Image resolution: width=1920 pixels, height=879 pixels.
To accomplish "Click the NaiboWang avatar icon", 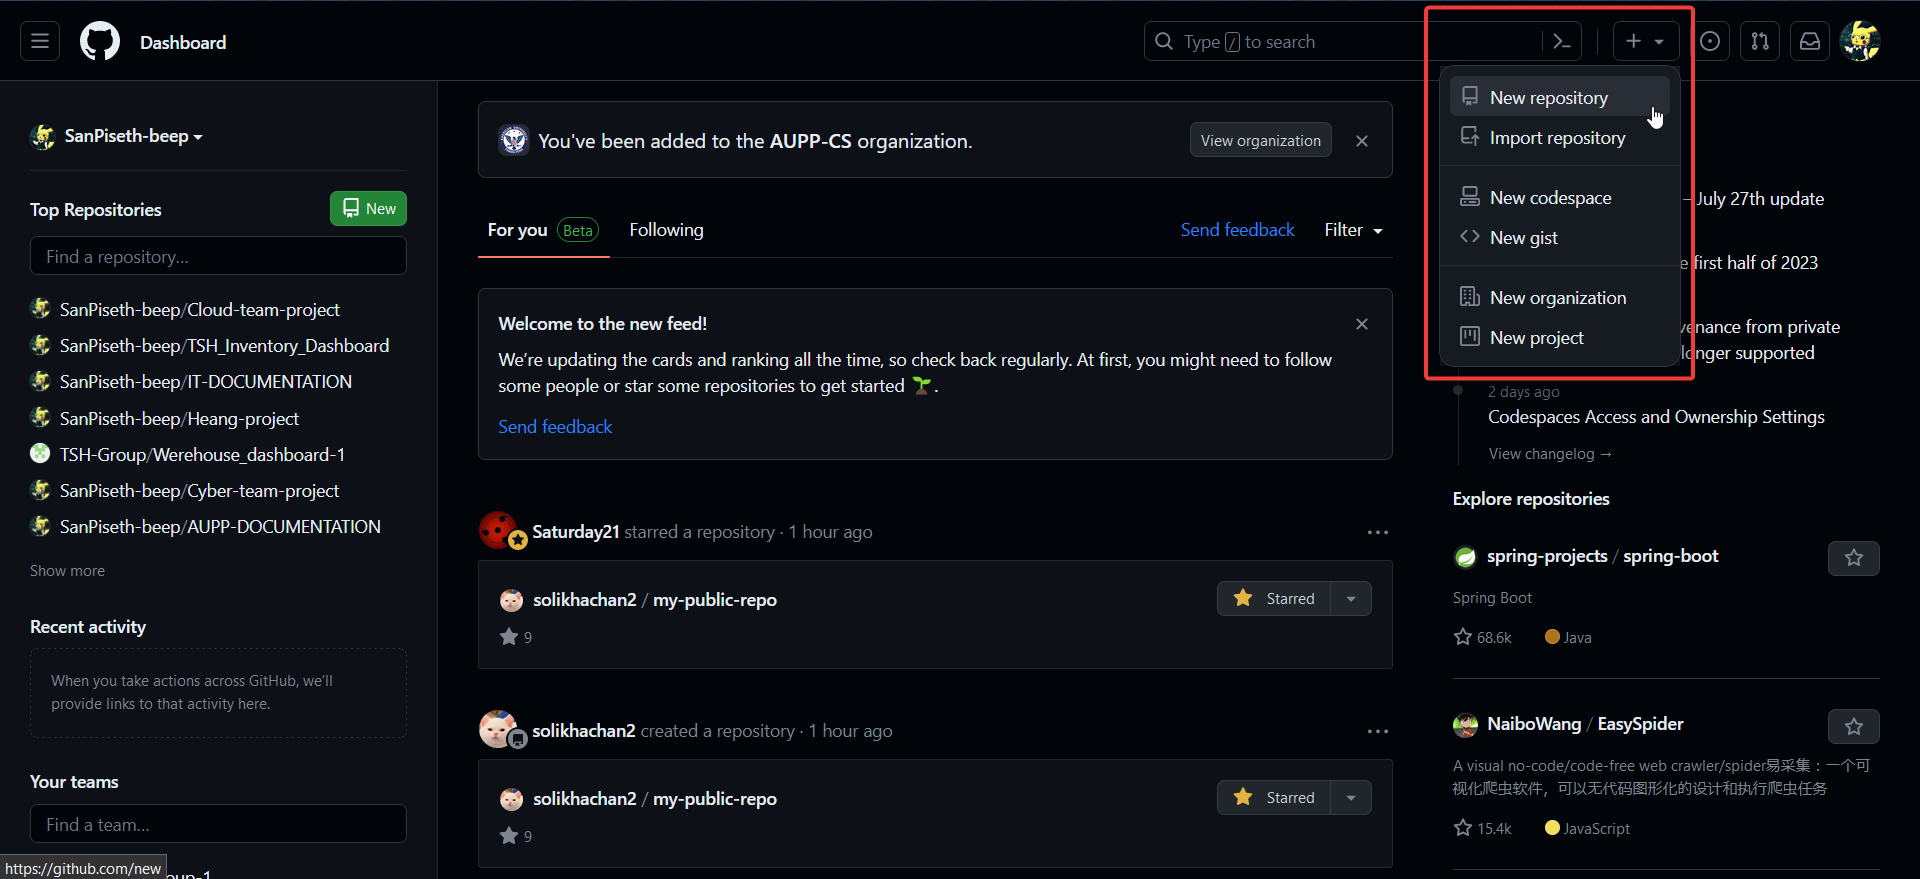I will (1465, 725).
